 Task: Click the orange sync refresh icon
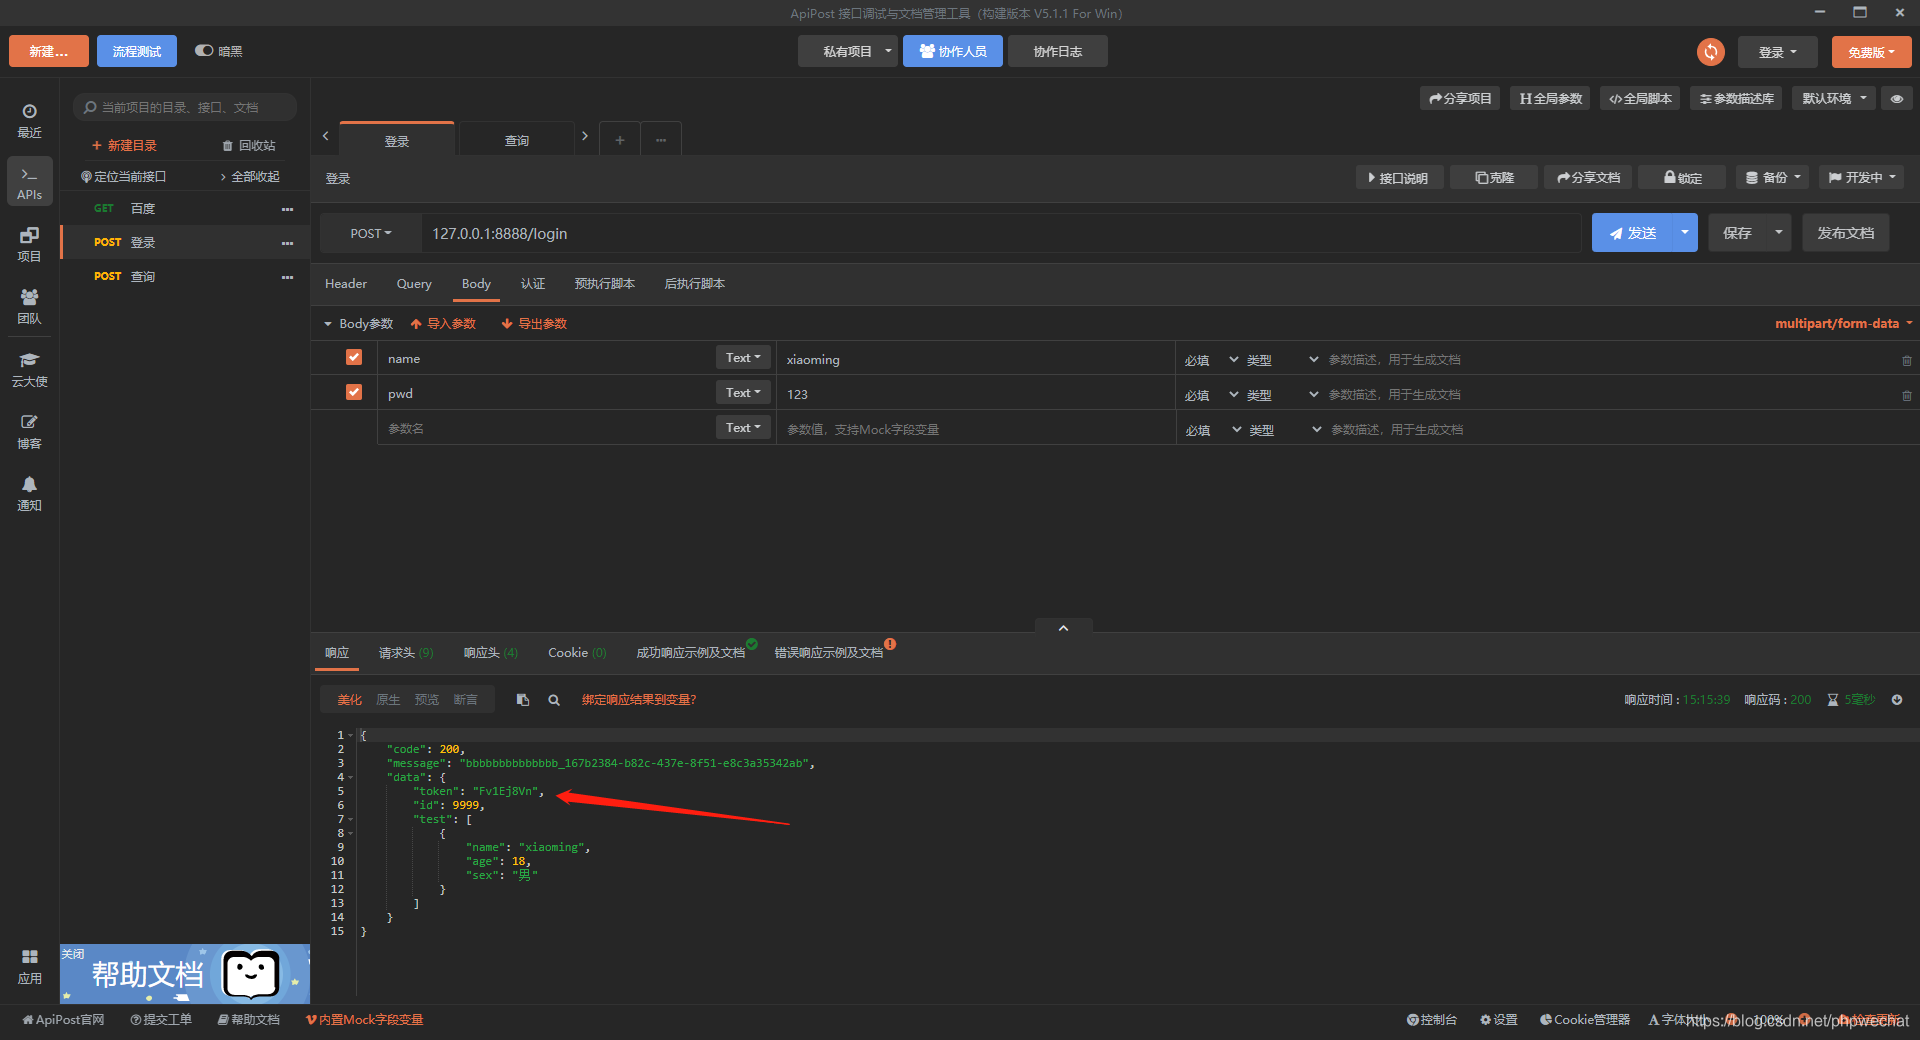(x=1711, y=52)
